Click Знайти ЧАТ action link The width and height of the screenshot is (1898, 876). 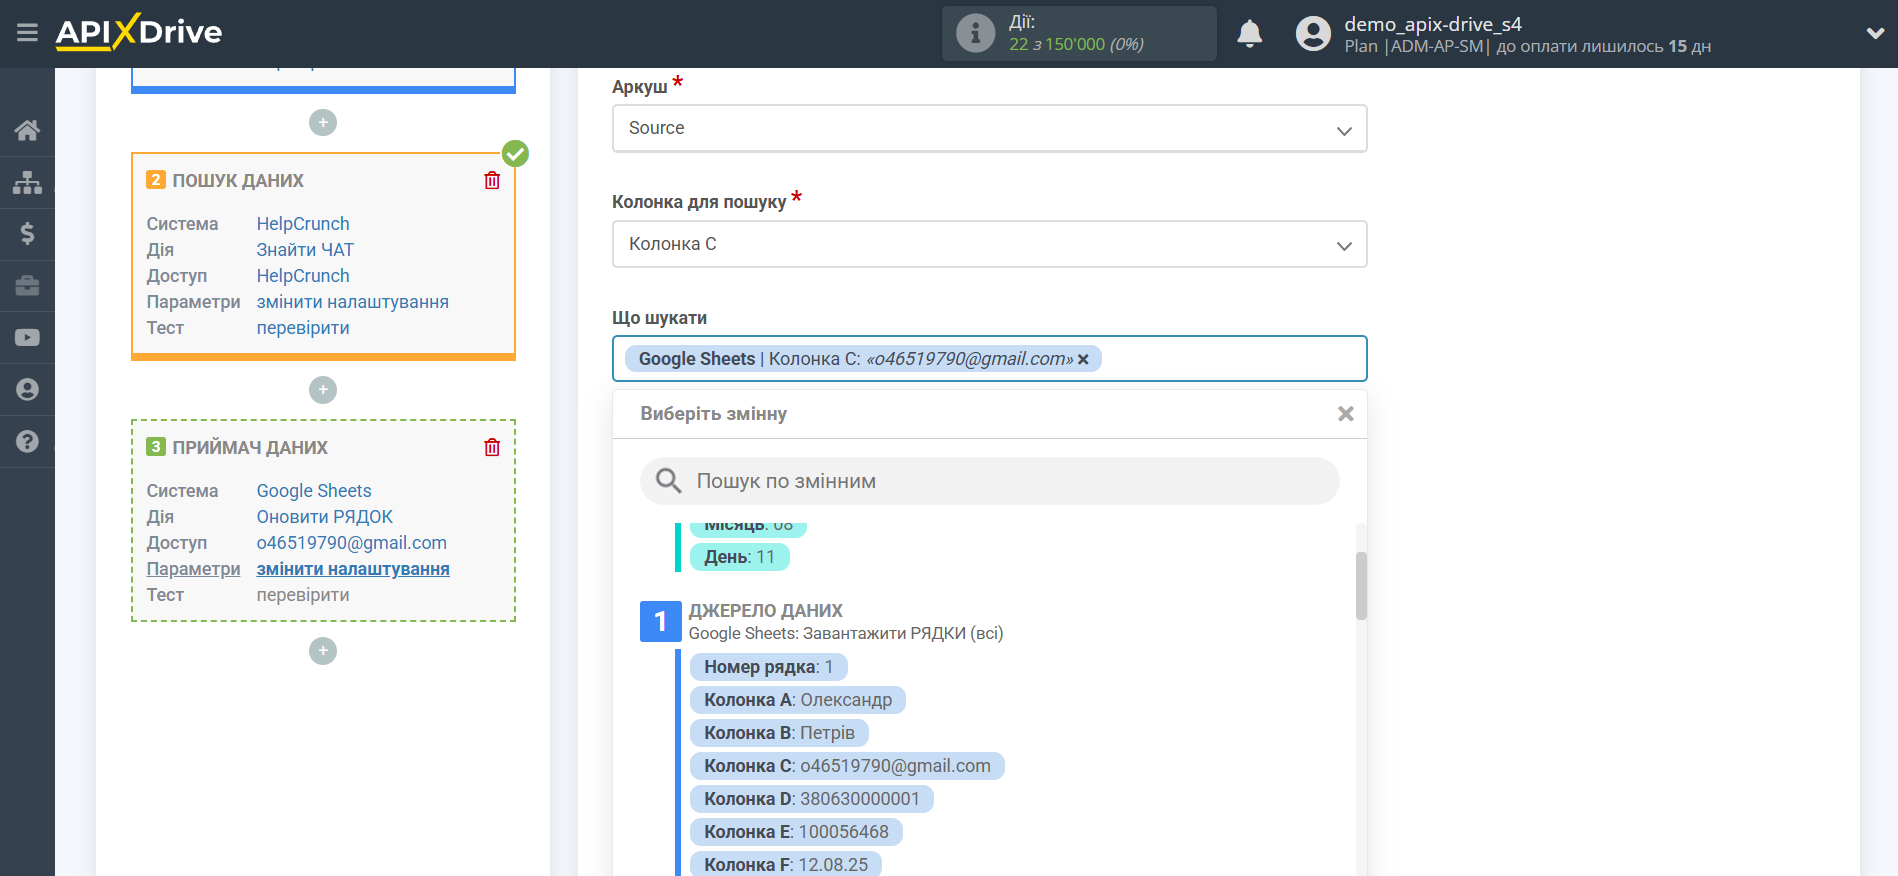305,250
